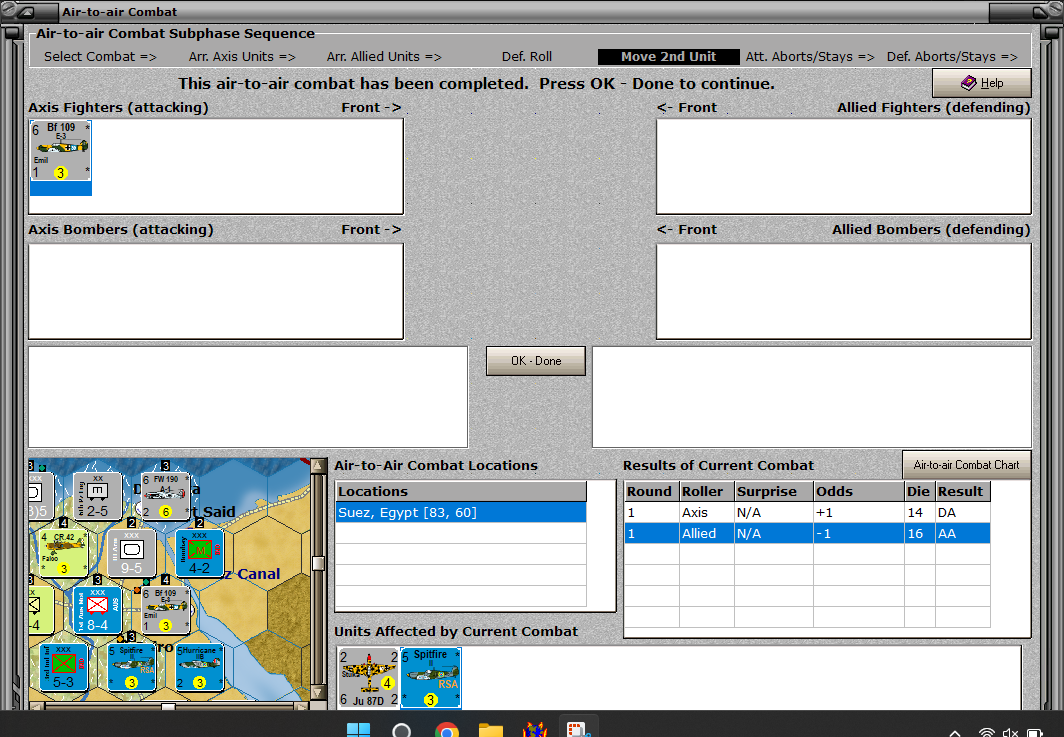Select the FW 190 counter on the map
Viewport: 1064px width, 737px height.
point(165,496)
